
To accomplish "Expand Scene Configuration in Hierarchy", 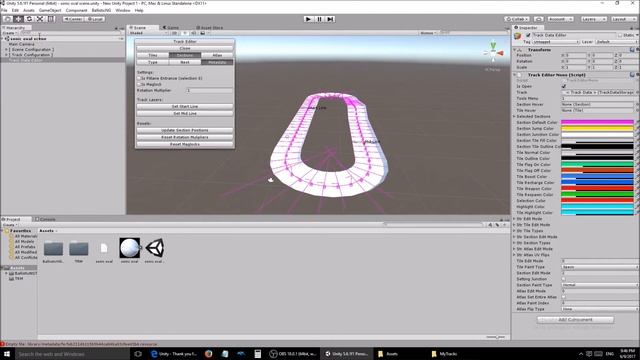I will click(7, 49).
